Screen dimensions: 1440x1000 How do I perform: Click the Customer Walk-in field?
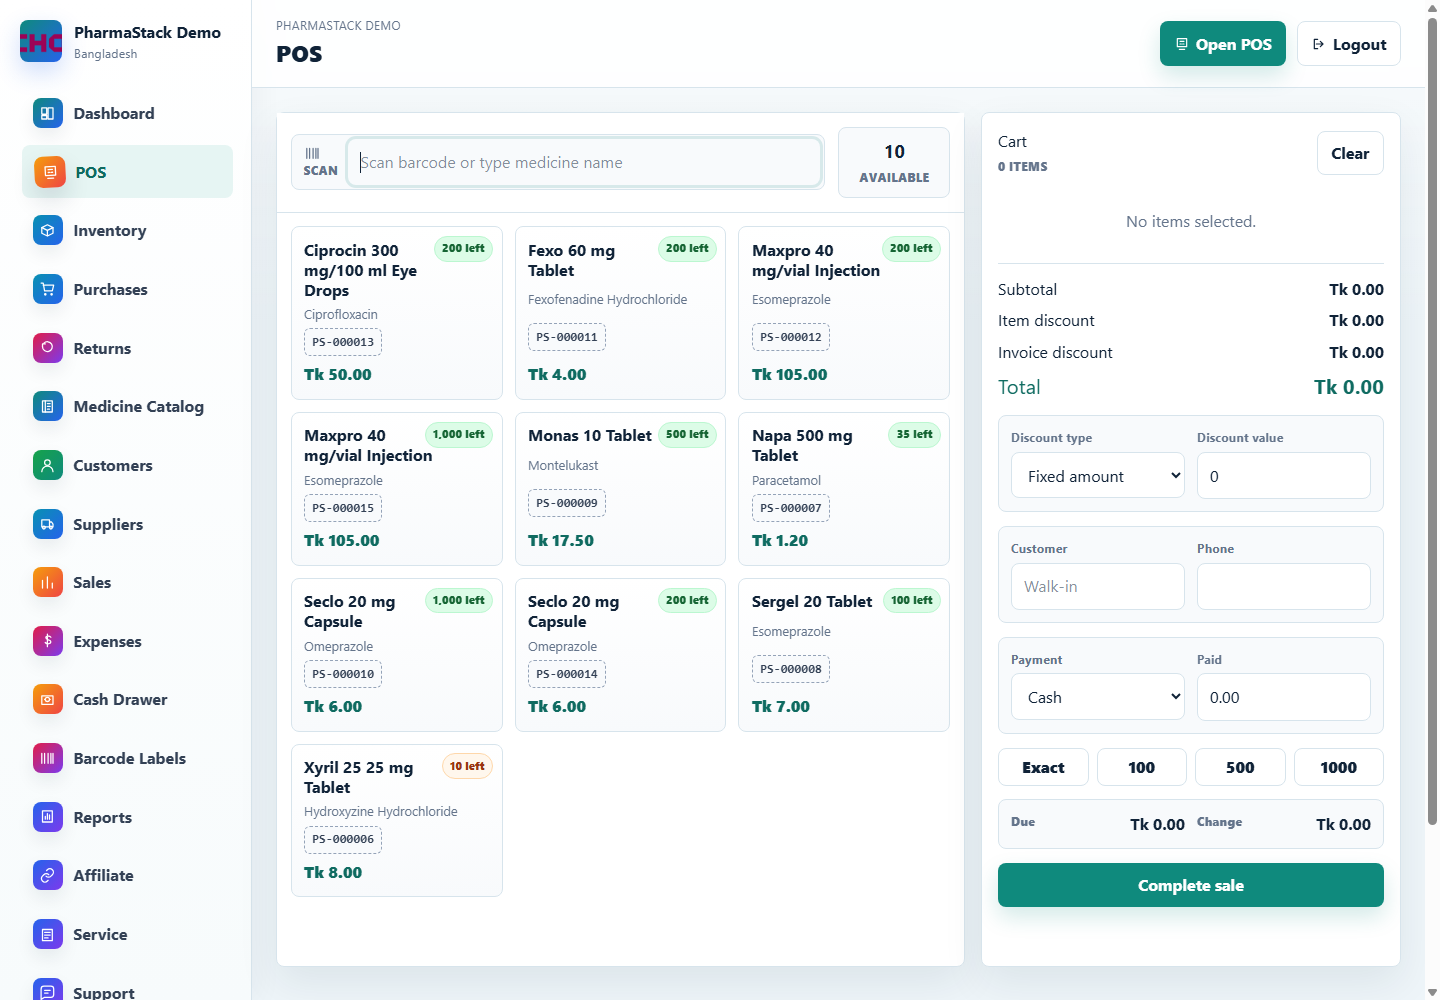1098,586
